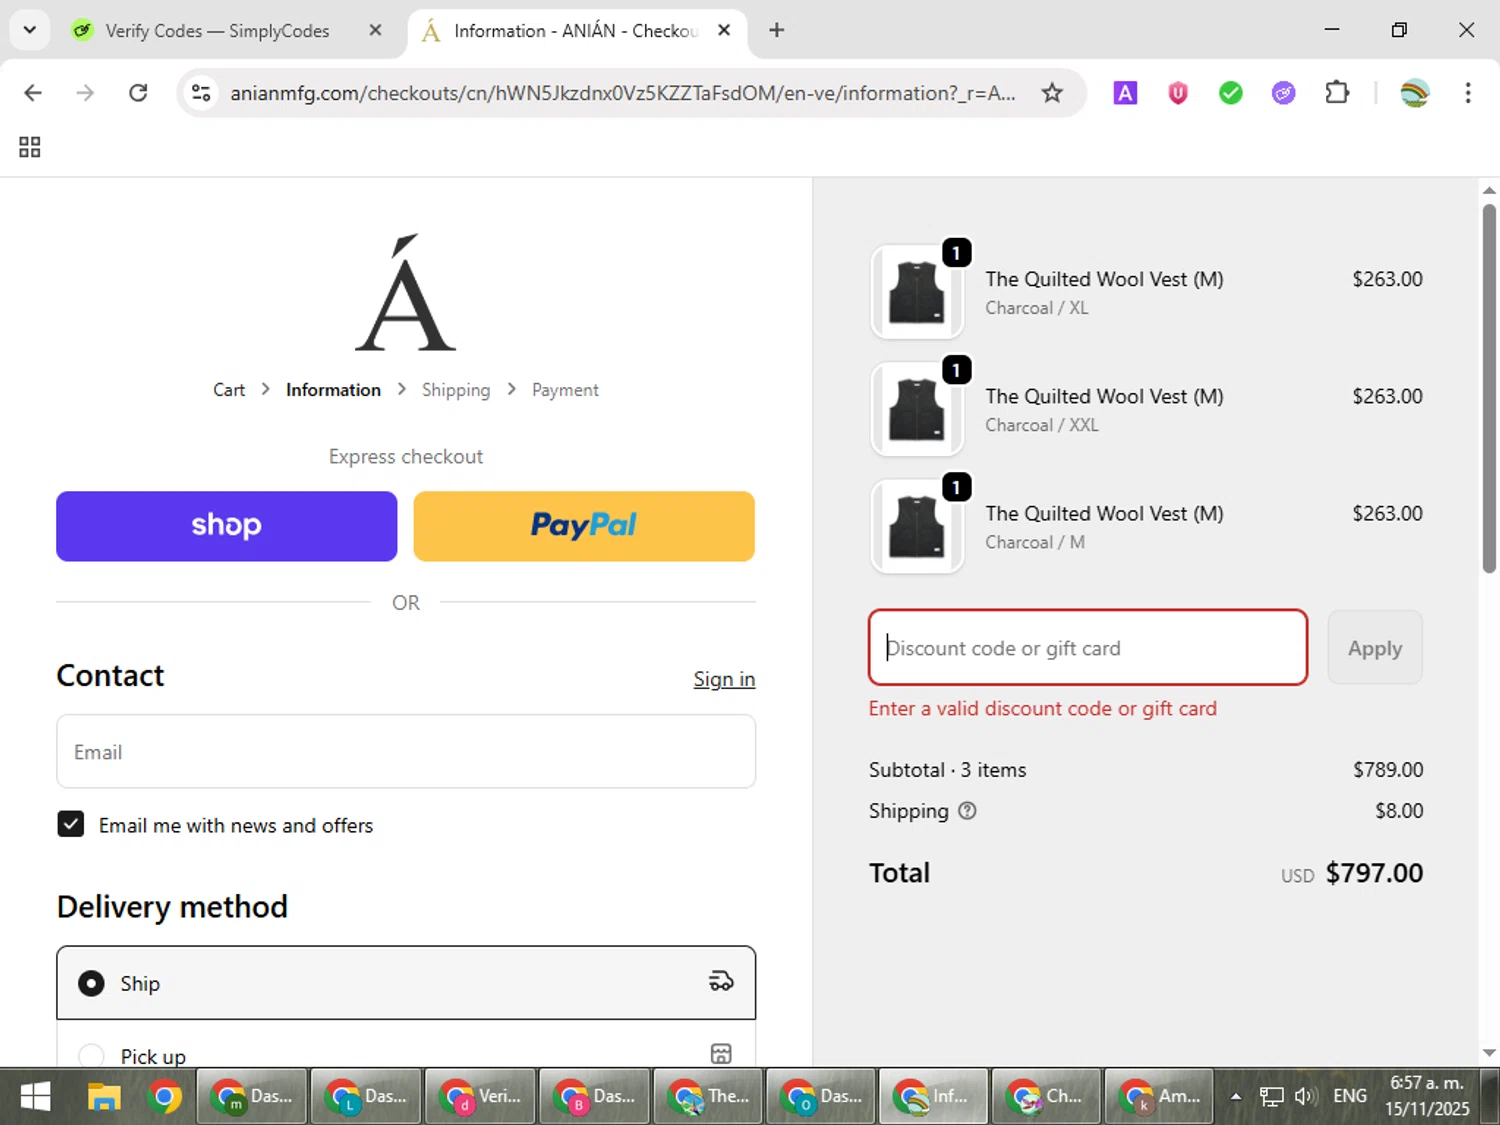This screenshot has width=1500, height=1125.
Task: Open the Chrome profile avatar
Action: tap(1415, 93)
